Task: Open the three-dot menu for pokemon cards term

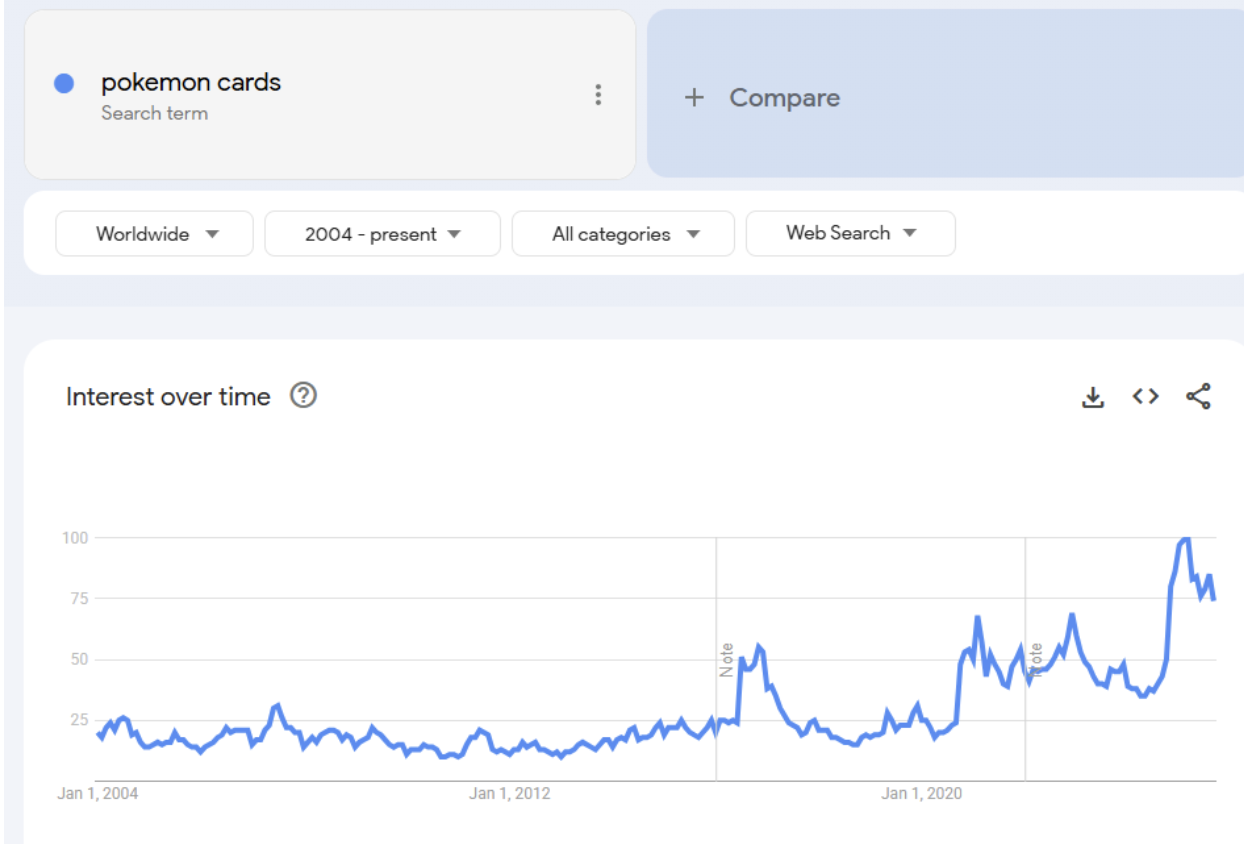Action: [x=598, y=95]
